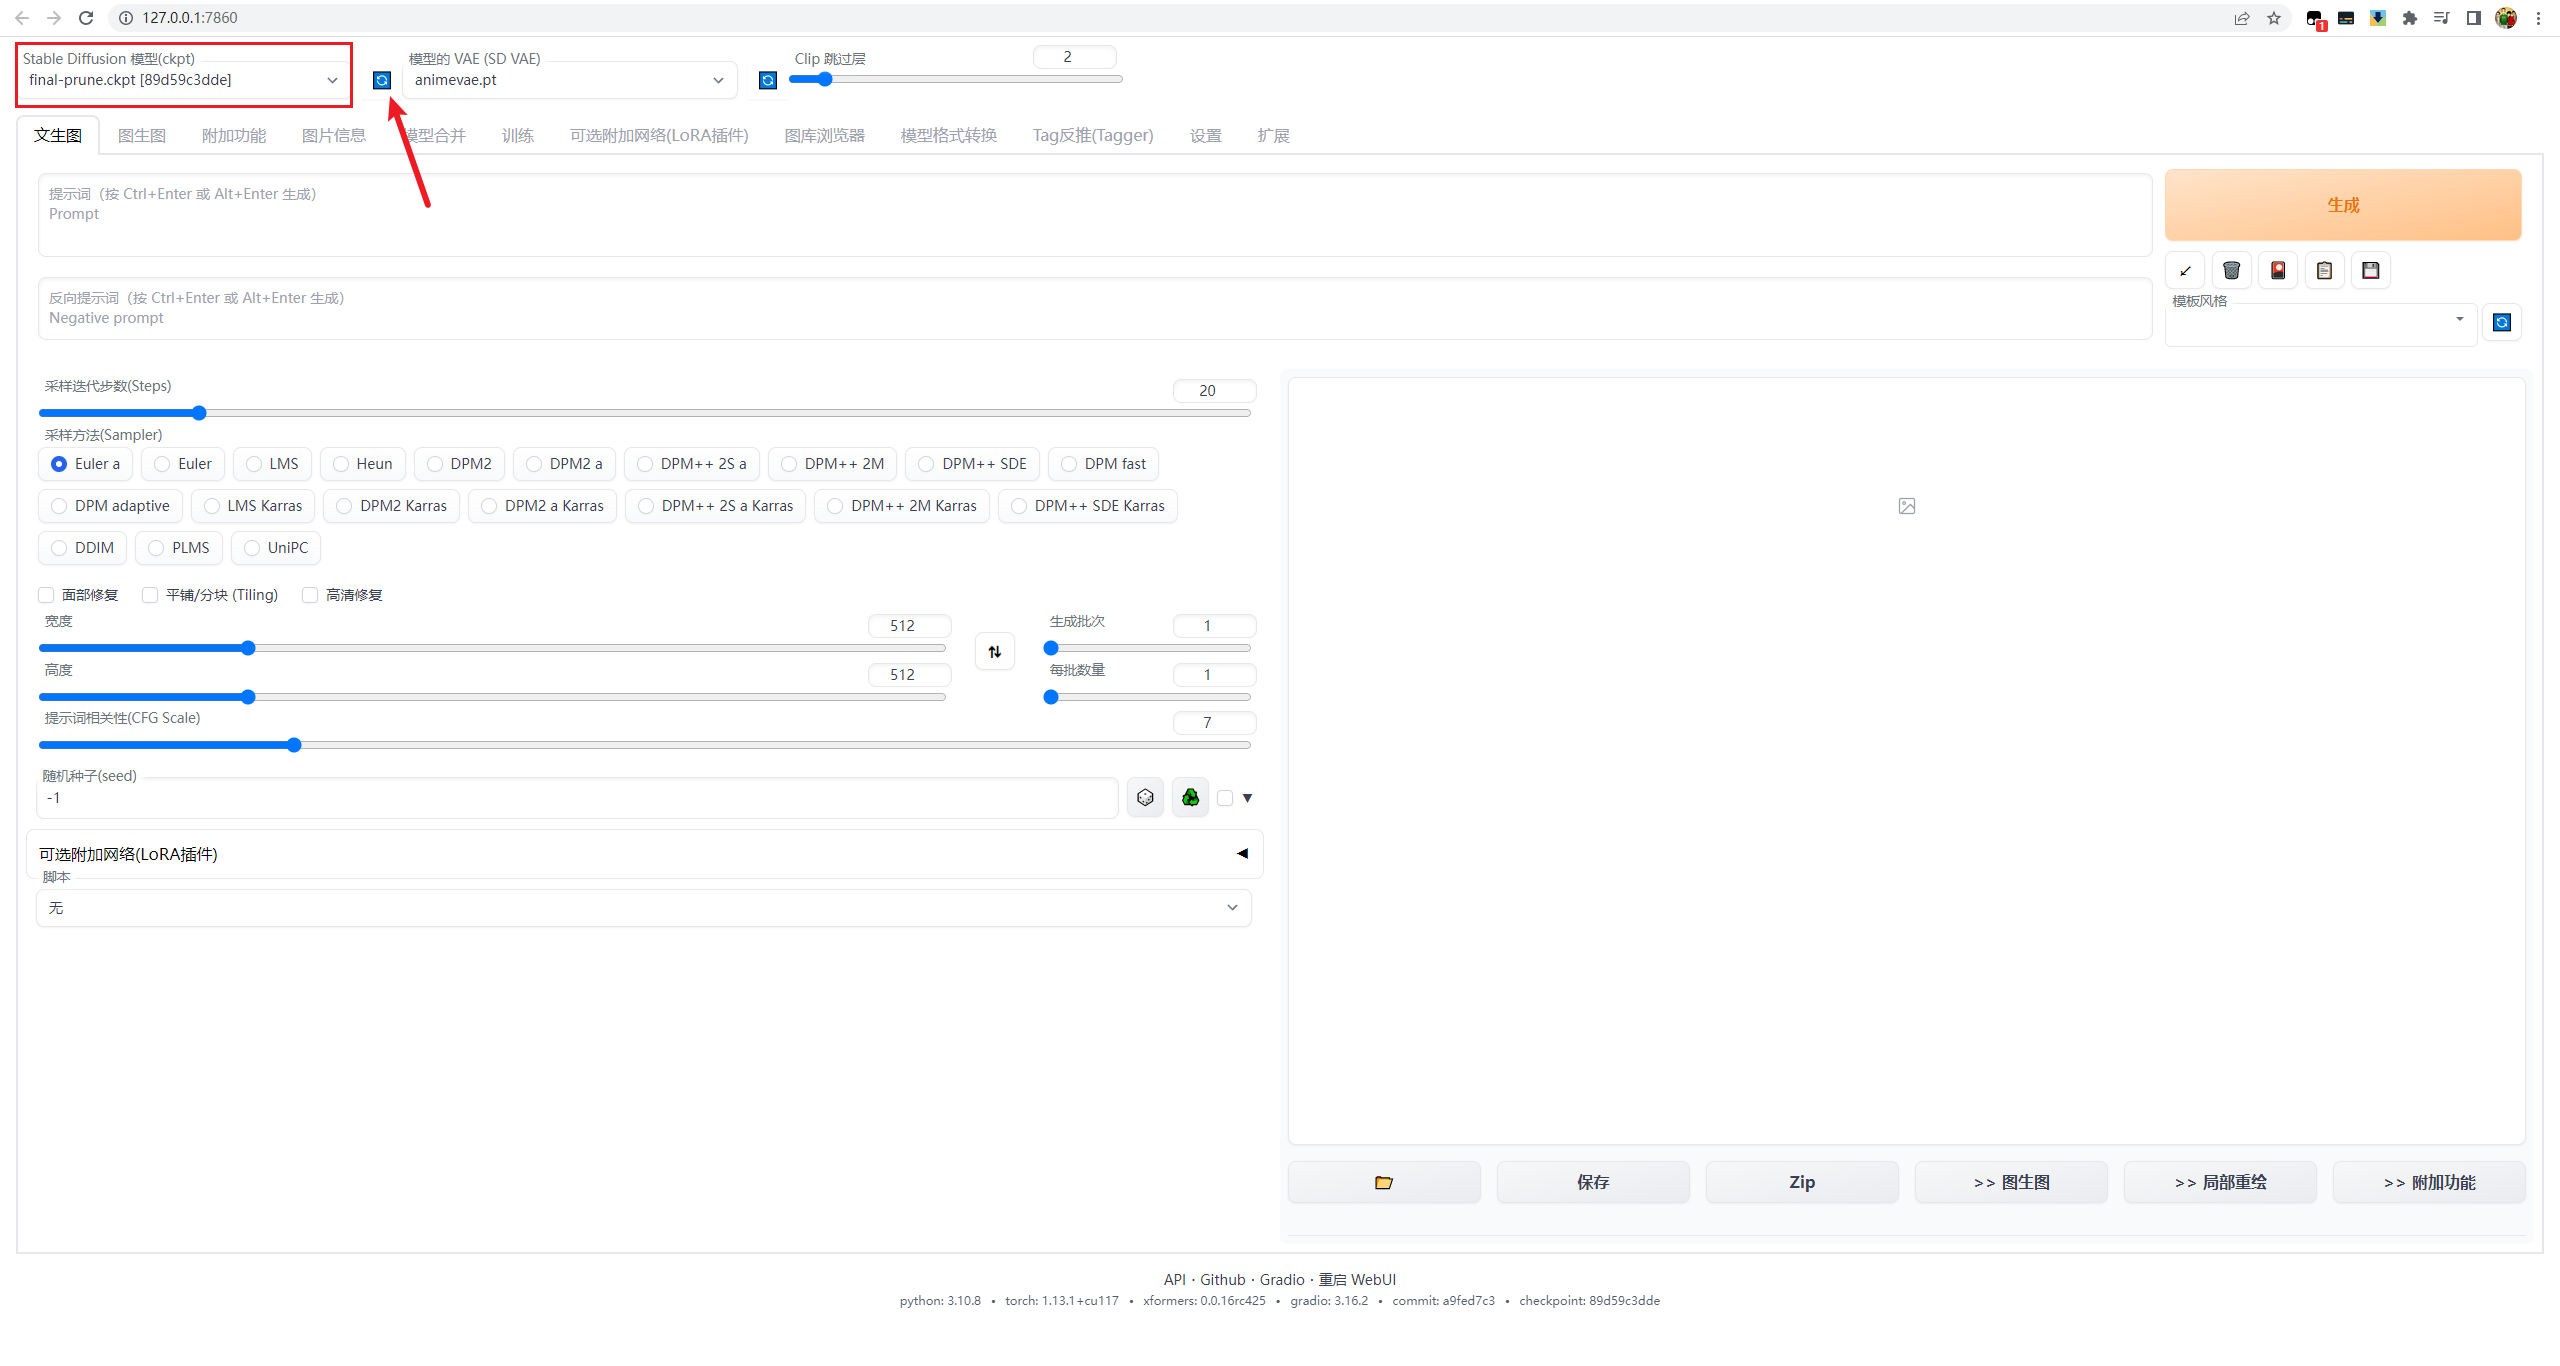Expand the 可选附加网络(LoRA插件) panel

(x=643, y=854)
